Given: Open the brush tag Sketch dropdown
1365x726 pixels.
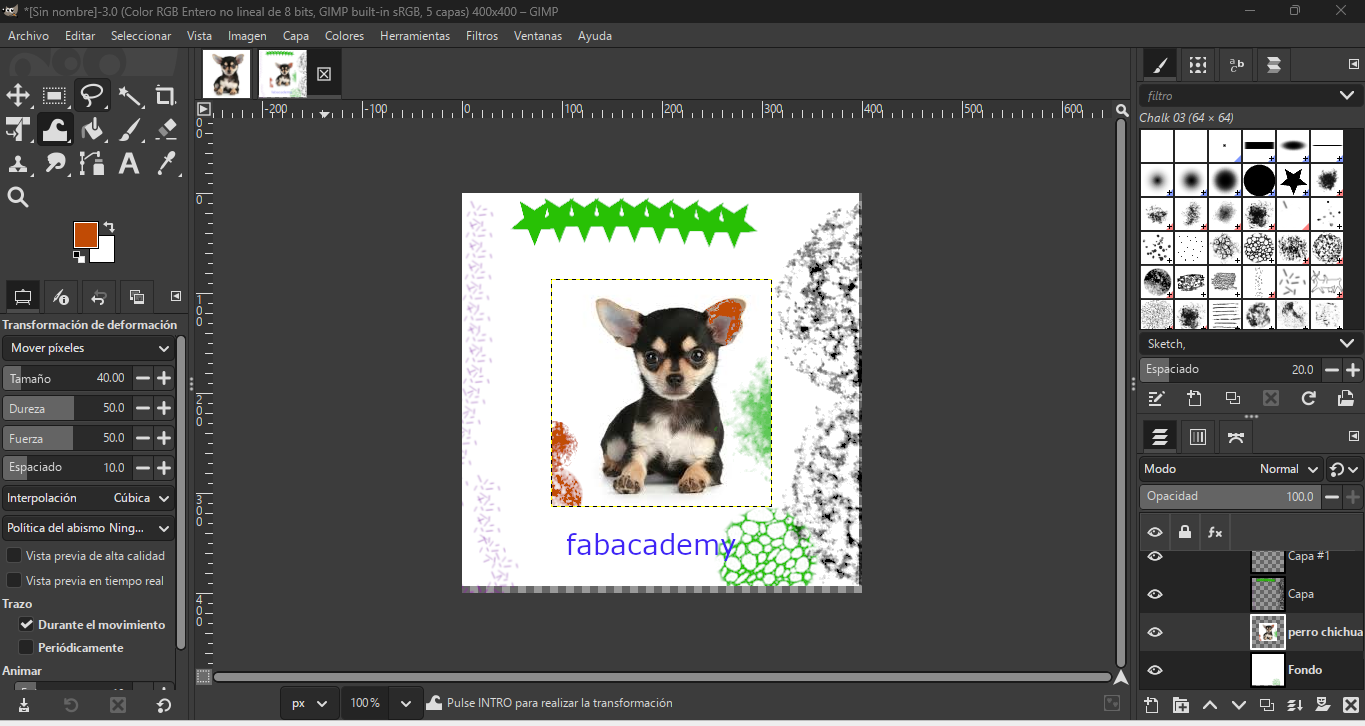Looking at the screenshot, I should pos(1250,343).
